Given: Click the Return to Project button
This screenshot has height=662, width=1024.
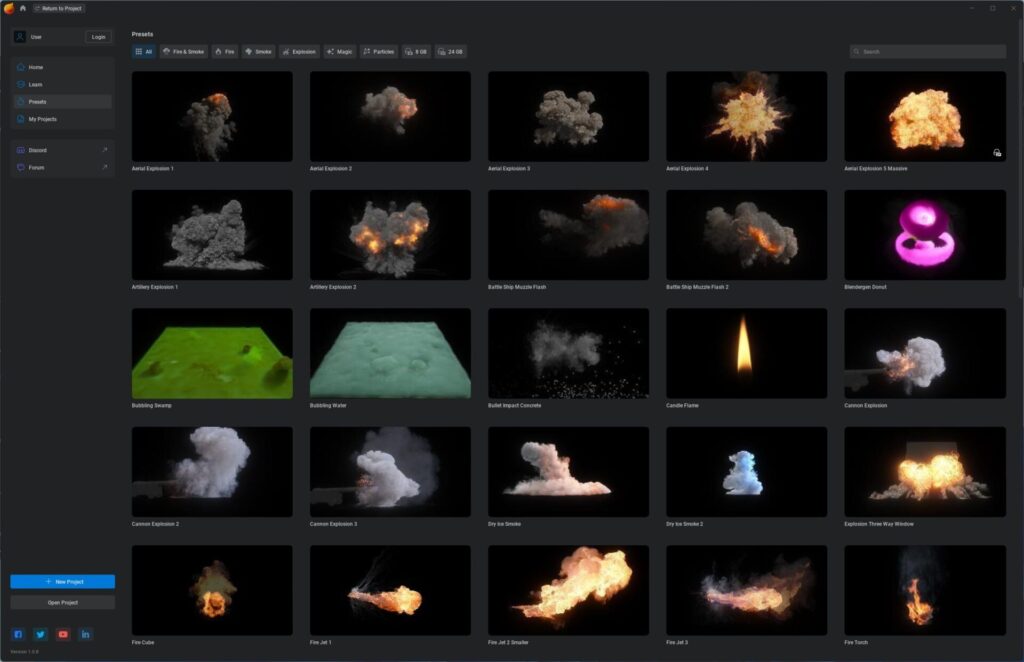Looking at the screenshot, I should coord(57,7).
